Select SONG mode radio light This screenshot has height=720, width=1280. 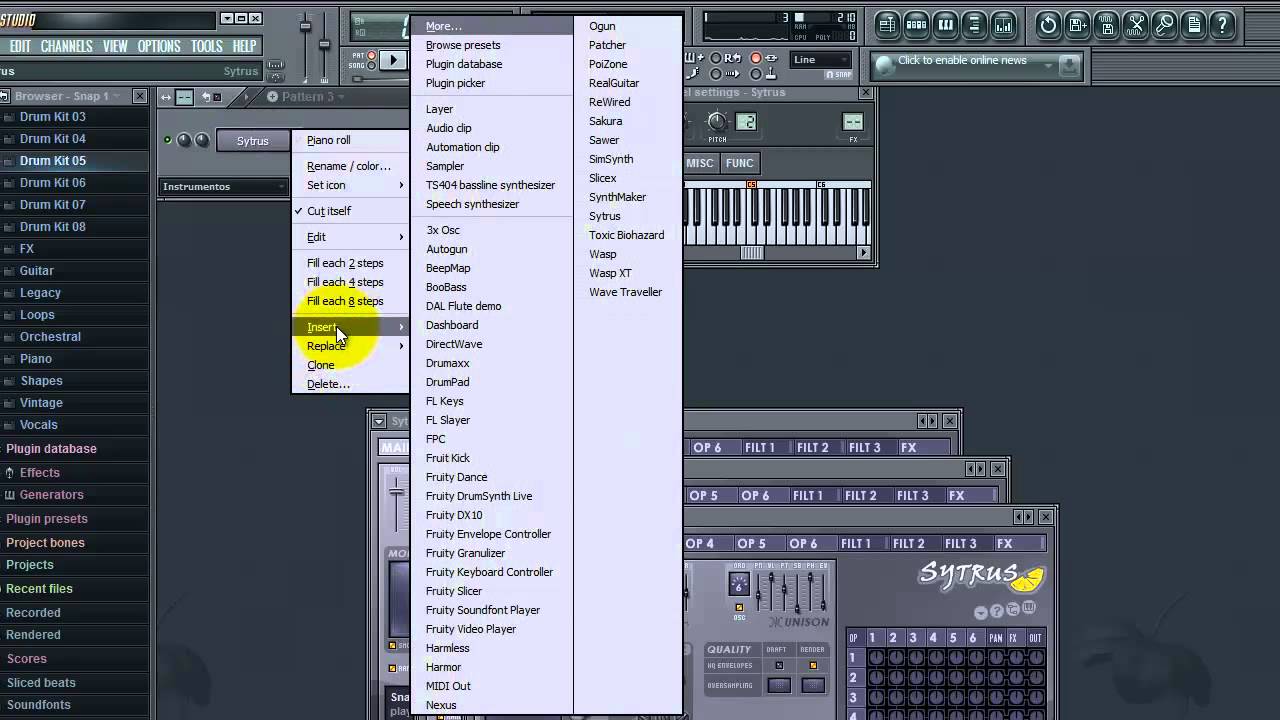pos(372,65)
